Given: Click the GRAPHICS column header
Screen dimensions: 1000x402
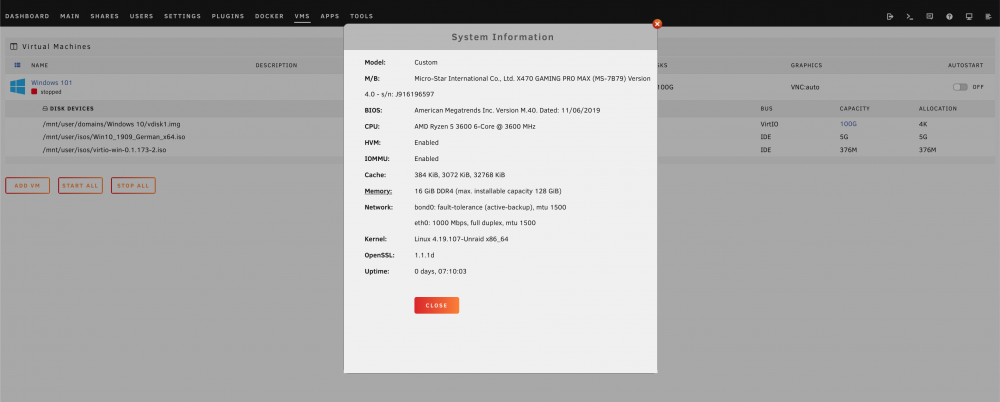Looking at the screenshot, I should coord(806,65).
